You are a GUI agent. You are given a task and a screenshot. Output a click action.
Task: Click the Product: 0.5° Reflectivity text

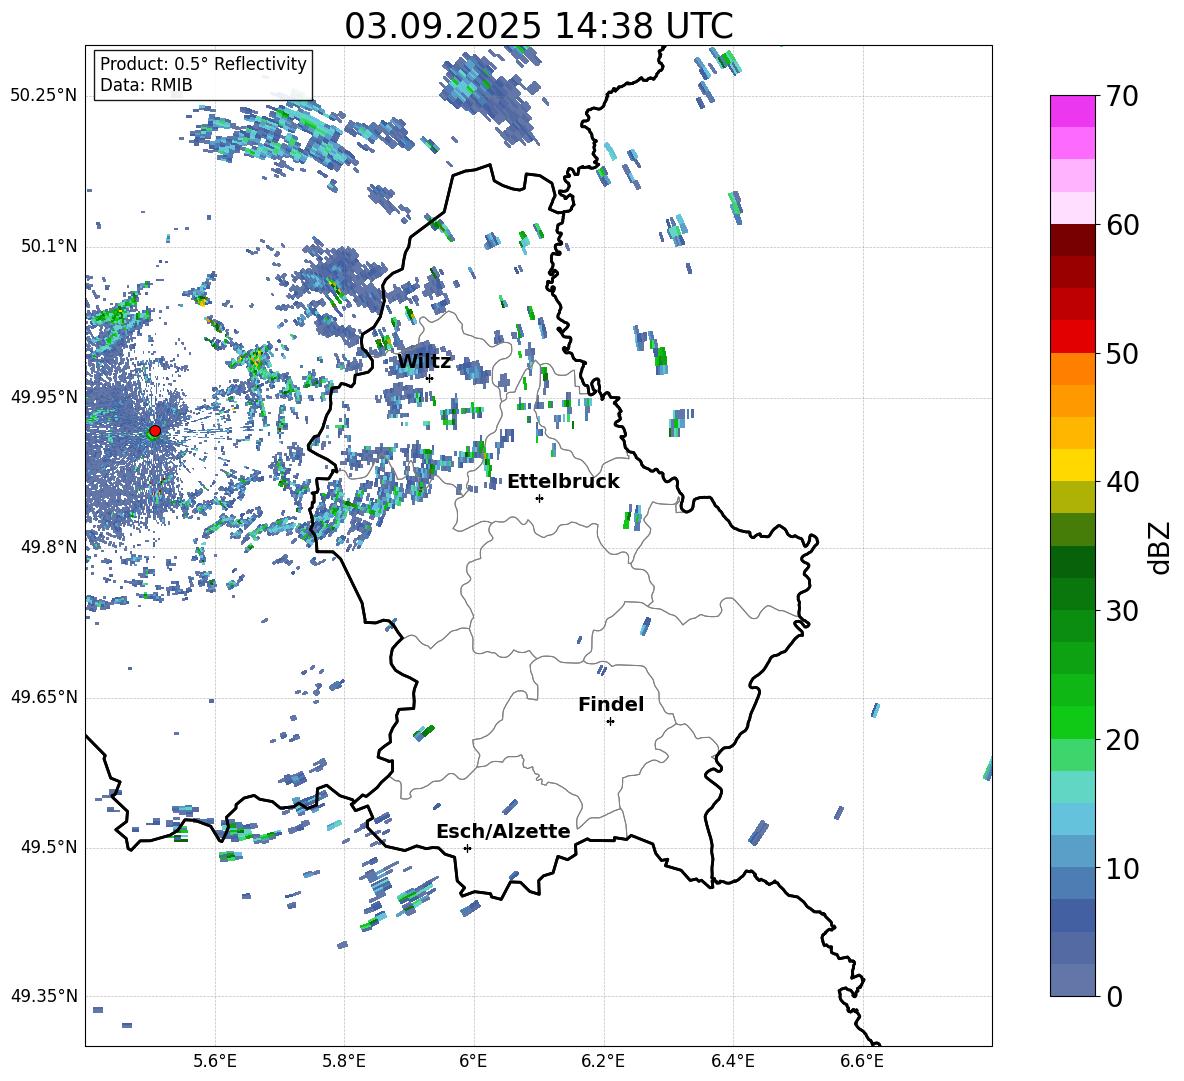(x=203, y=63)
